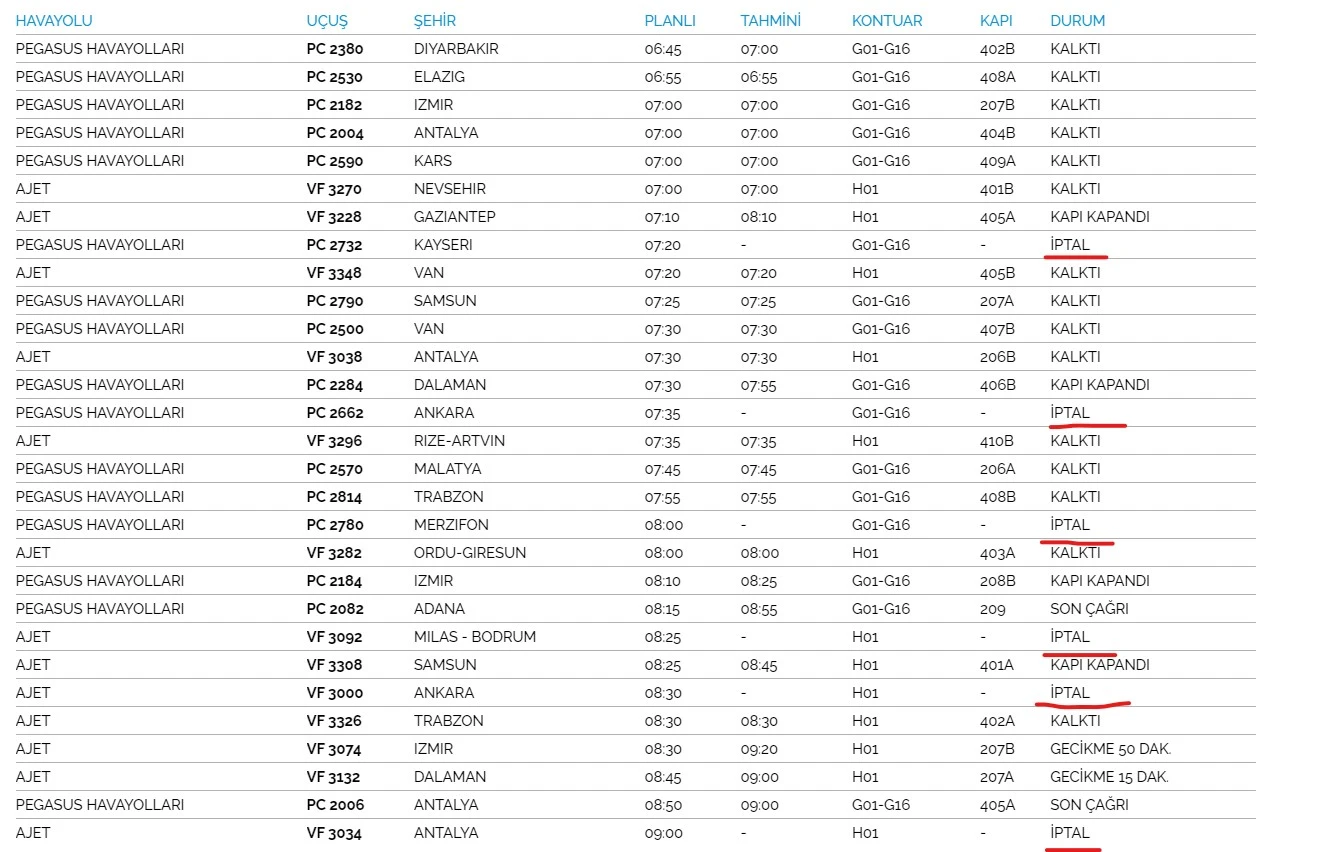Click the TAHMİNİ column header

(770, 20)
